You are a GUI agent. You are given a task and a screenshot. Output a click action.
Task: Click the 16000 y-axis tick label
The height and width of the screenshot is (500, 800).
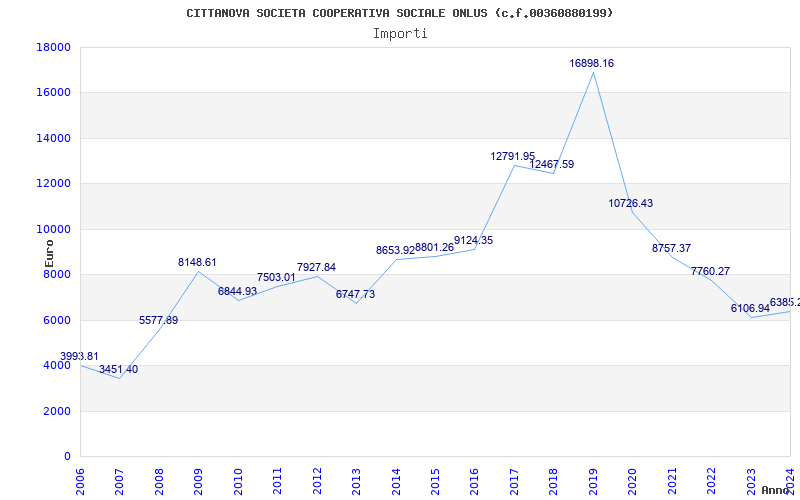point(54,93)
